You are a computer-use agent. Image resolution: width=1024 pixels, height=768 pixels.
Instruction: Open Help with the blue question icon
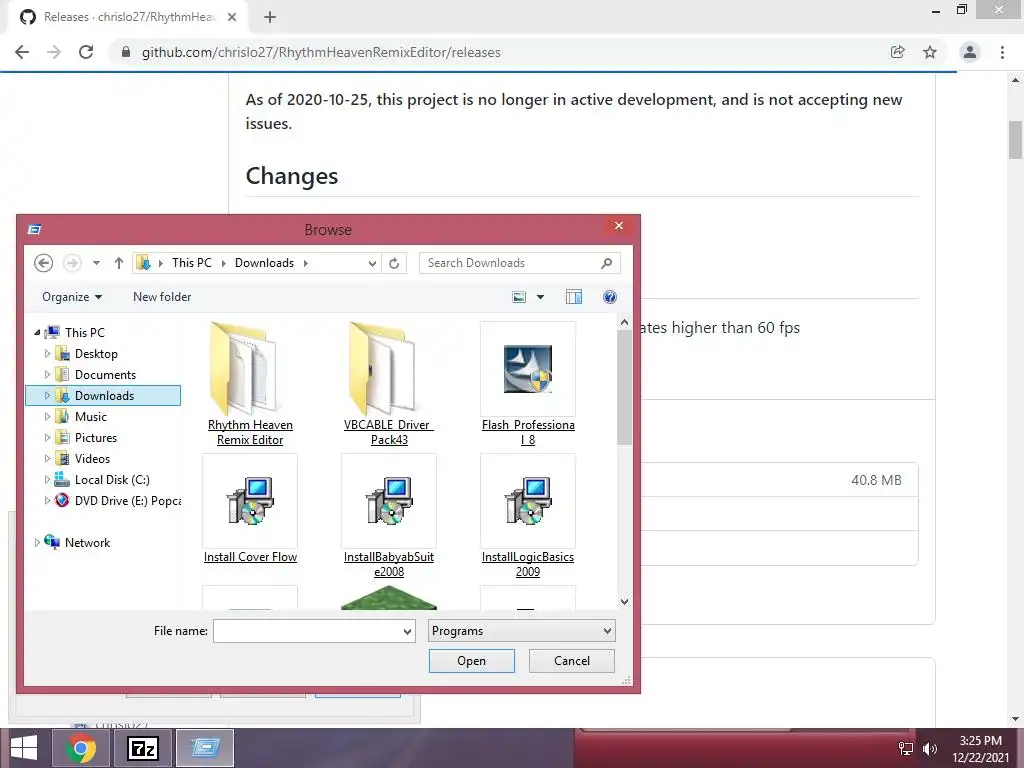(609, 297)
